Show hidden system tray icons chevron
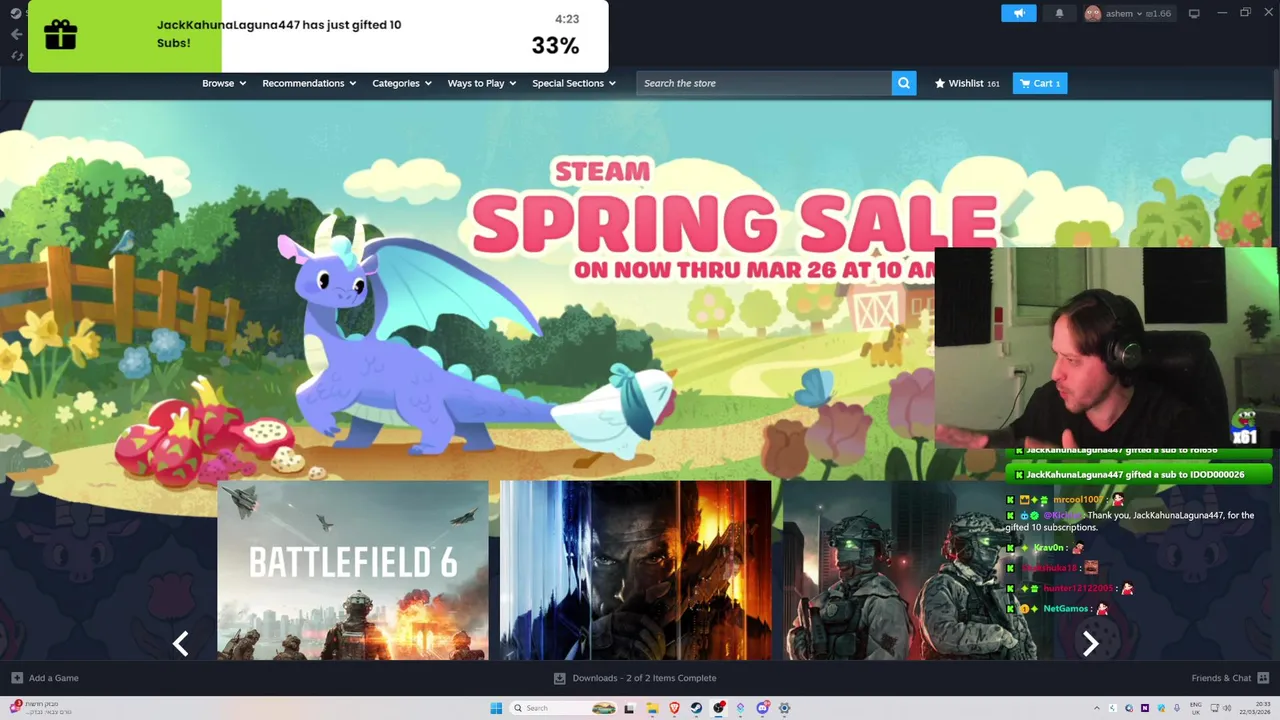This screenshot has height=720, width=1280. pyautogui.click(x=1097, y=708)
